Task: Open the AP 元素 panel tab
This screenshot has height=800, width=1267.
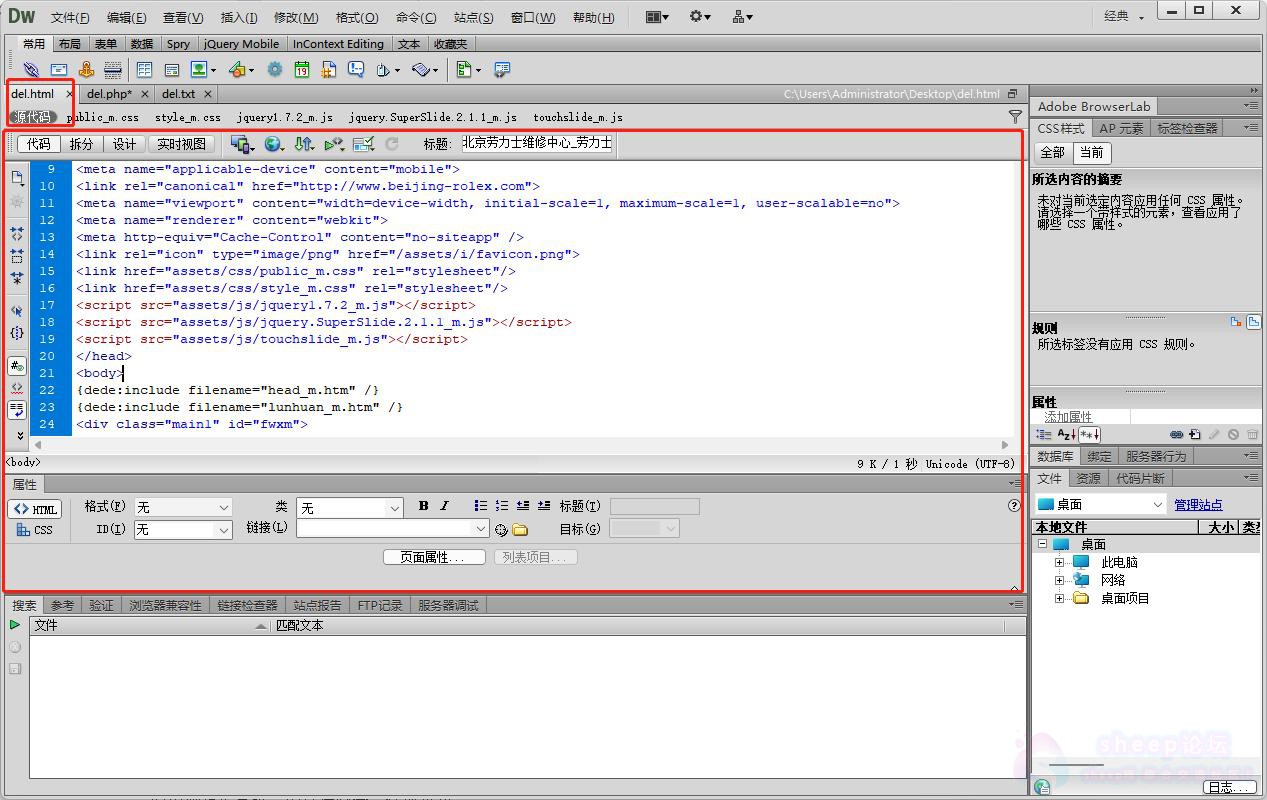Action: pyautogui.click(x=1121, y=128)
